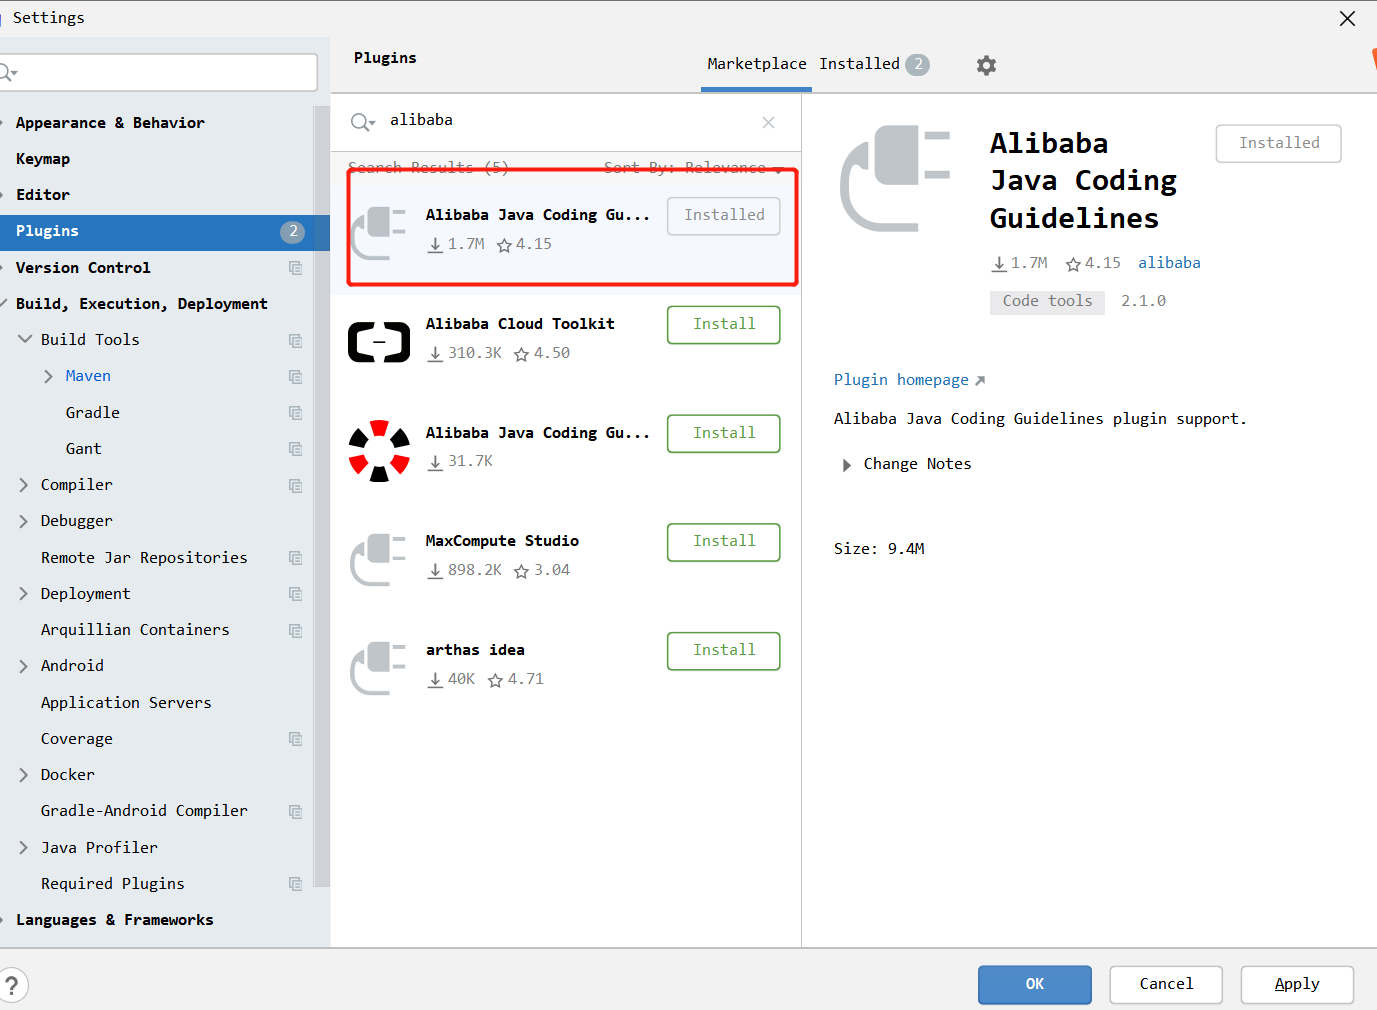
Task: Click project-level icon beside Gant
Action: click(x=295, y=449)
